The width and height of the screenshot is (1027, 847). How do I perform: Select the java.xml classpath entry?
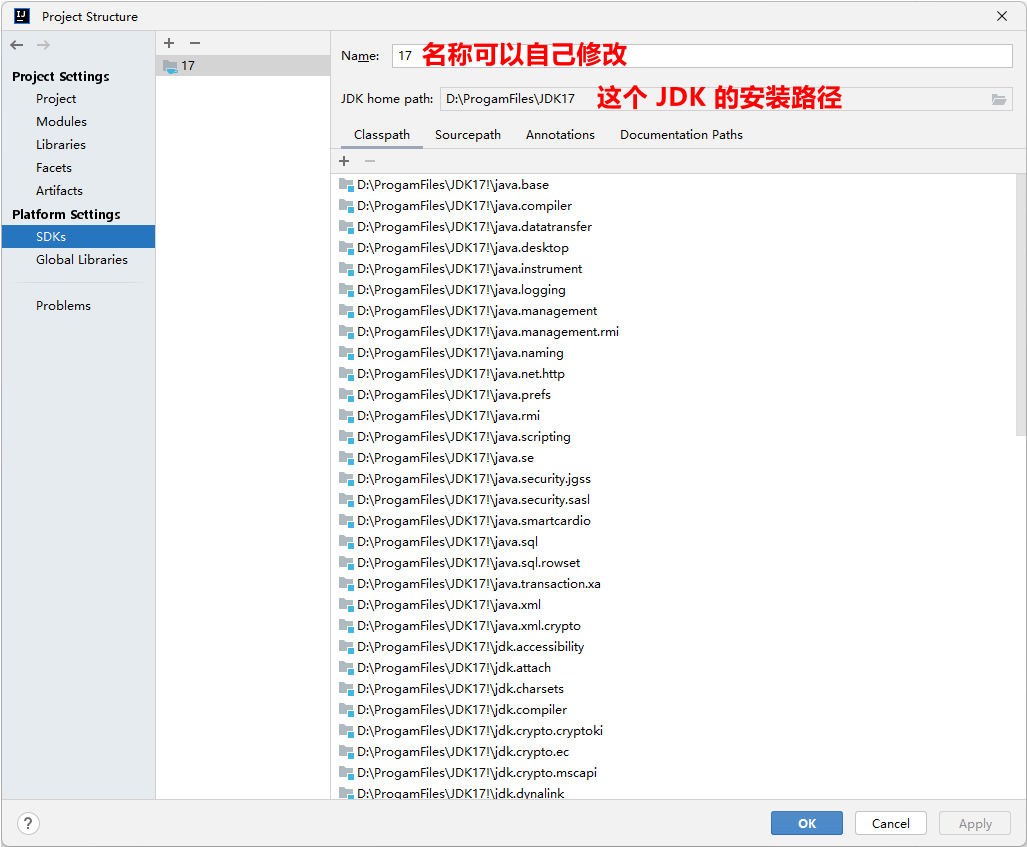click(440, 605)
